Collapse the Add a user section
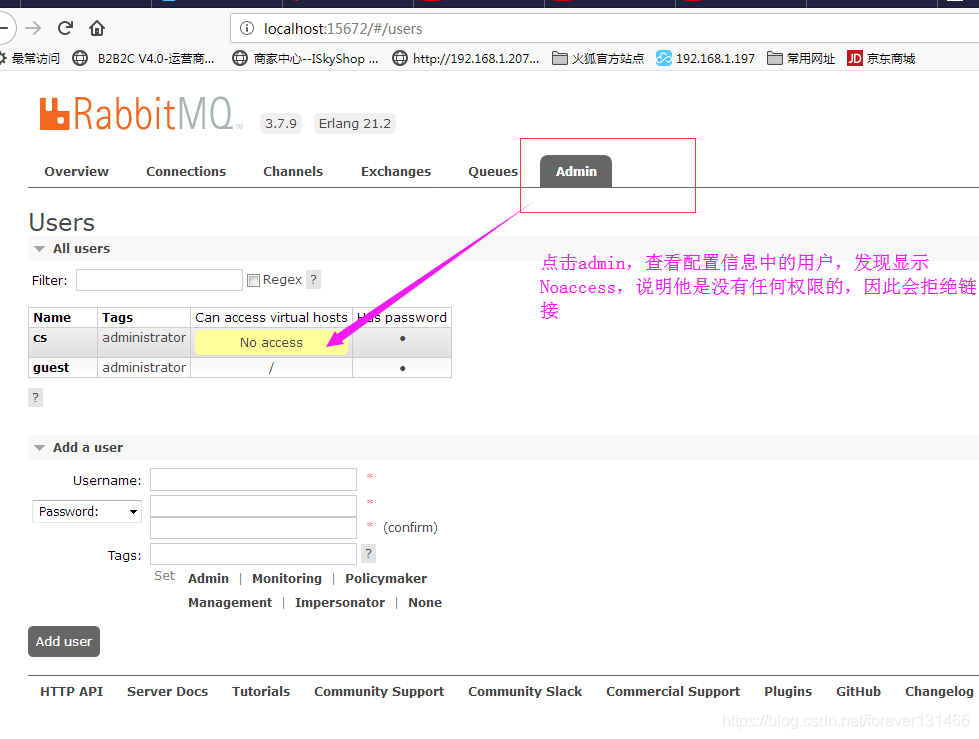Screen dimensions: 979x739 tap(87, 448)
